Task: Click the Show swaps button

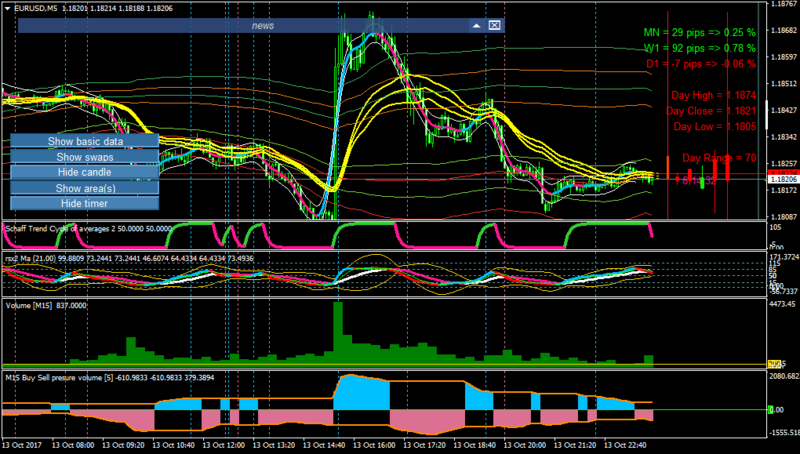Action: [x=85, y=157]
